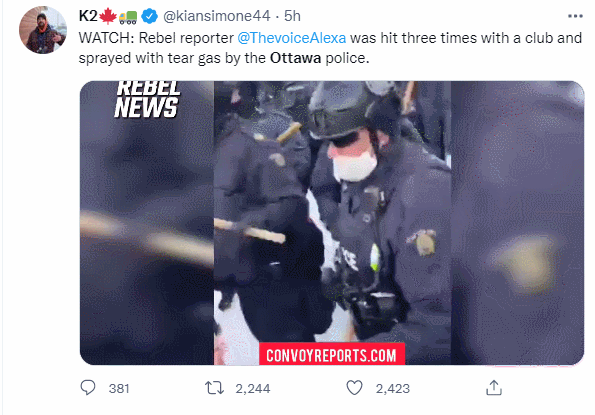Click the 2,244 retweets count
The height and width of the screenshot is (415, 595).
pos(253,388)
